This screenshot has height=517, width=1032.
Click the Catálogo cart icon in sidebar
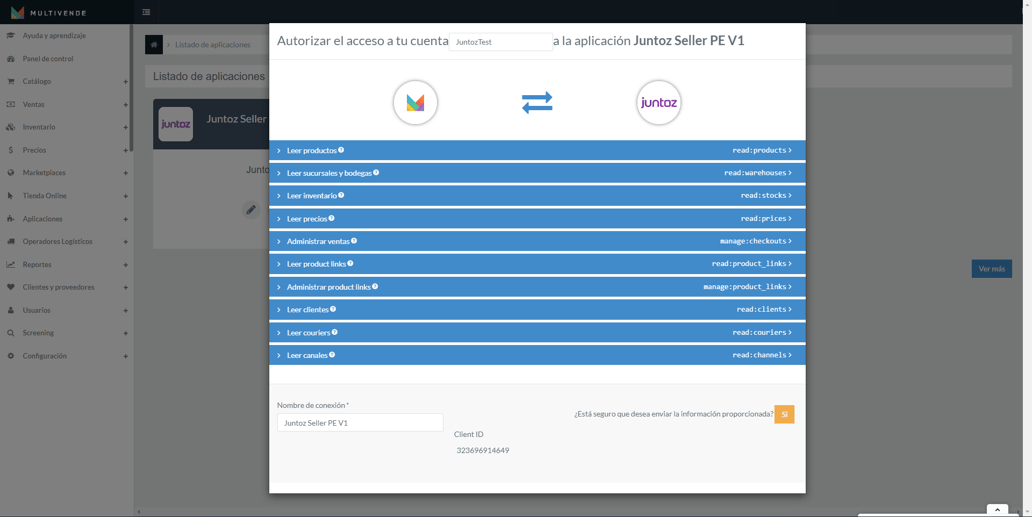(11, 82)
